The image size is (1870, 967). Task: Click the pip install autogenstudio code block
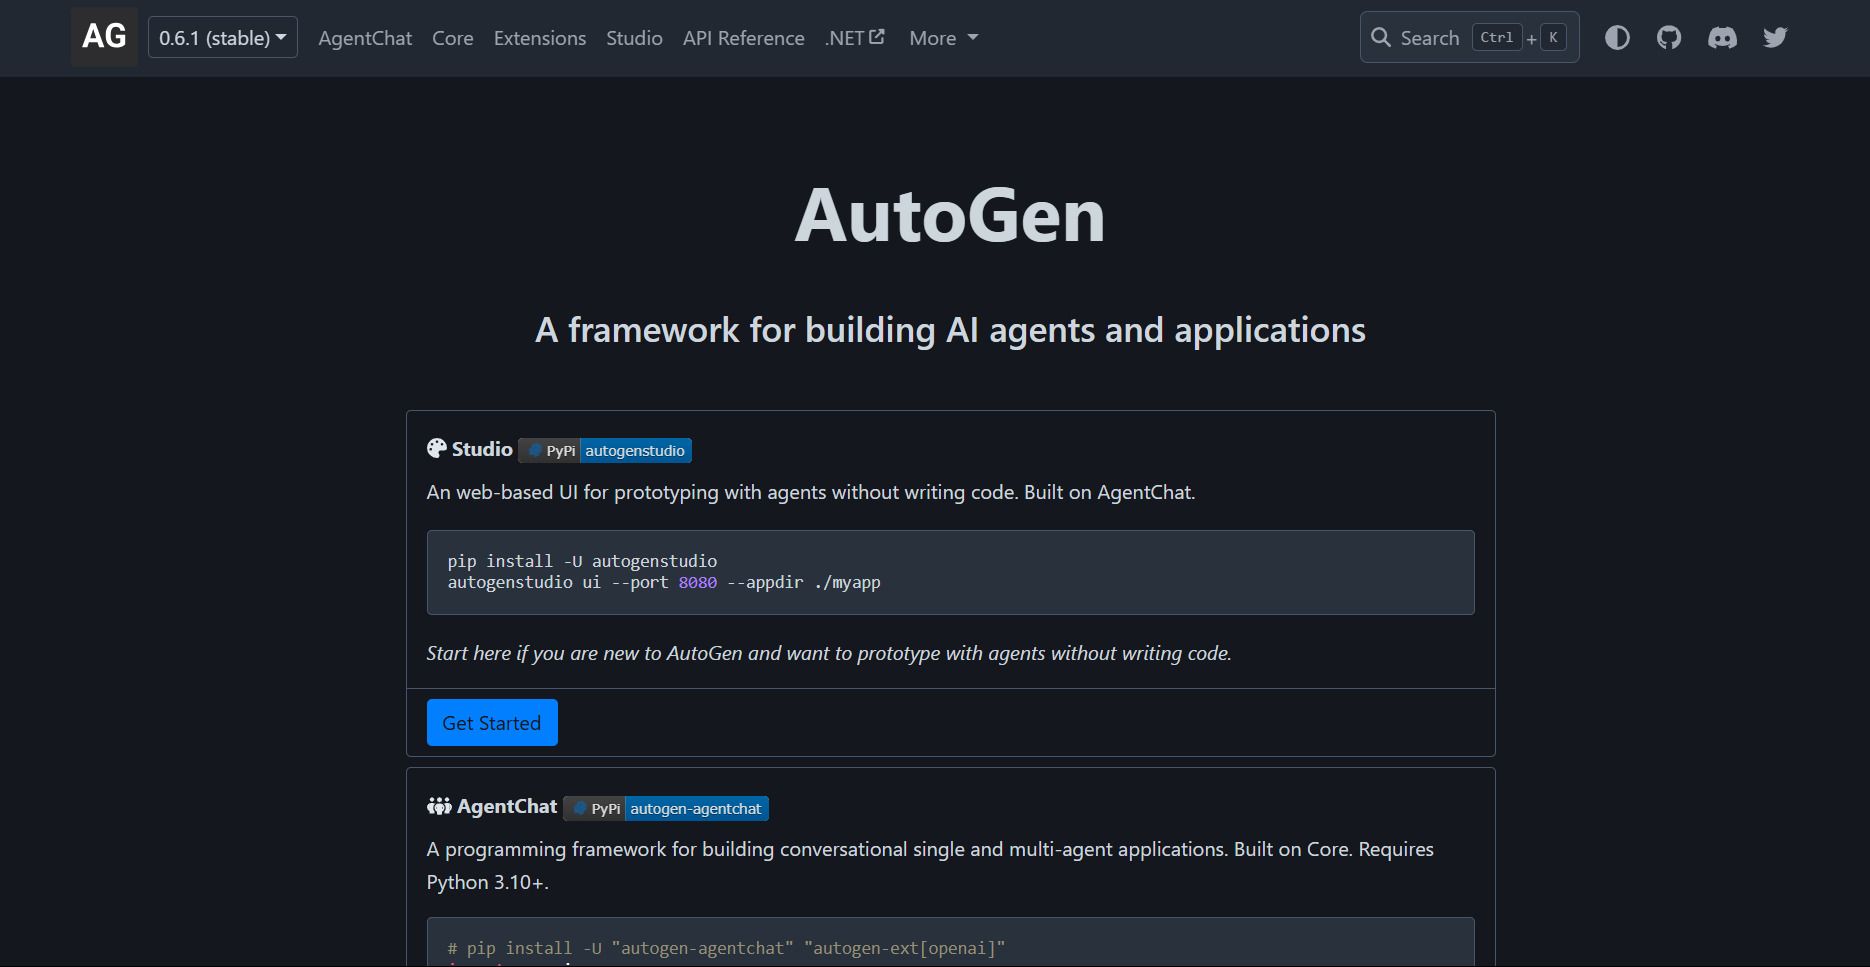(950, 572)
